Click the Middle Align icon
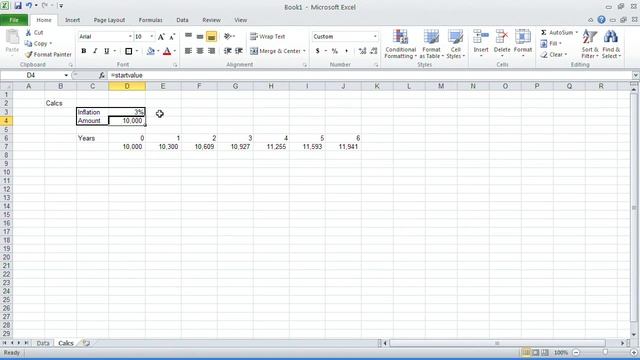 click(200, 36)
